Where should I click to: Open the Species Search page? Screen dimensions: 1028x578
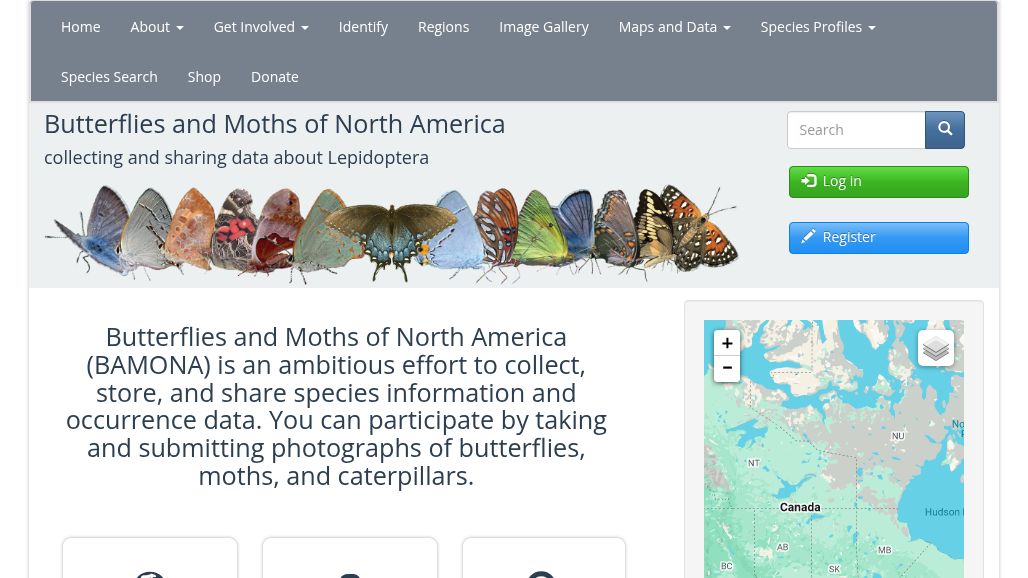pyautogui.click(x=109, y=77)
